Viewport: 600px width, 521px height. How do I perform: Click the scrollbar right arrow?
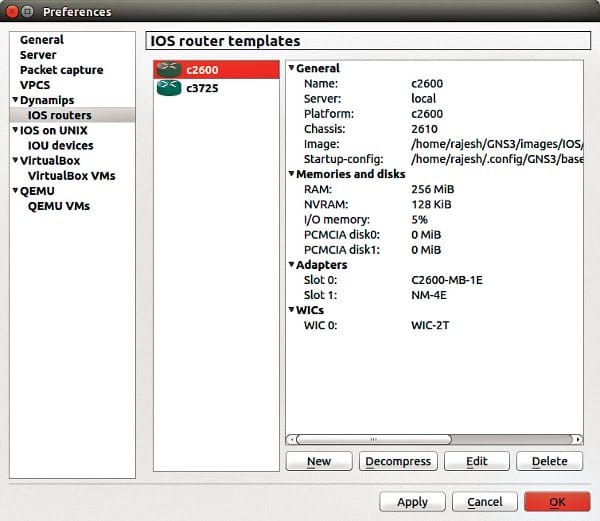click(577, 440)
